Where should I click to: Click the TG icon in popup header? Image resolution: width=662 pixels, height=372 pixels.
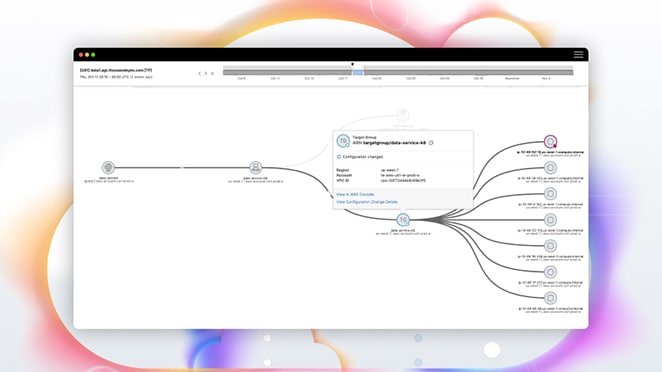343,141
